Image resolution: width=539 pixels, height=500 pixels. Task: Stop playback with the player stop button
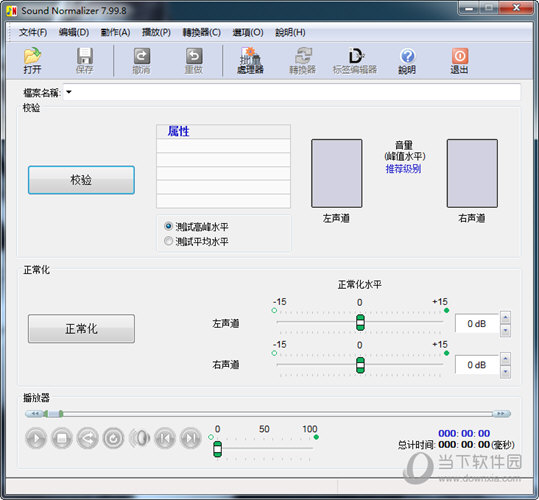[62, 438]
